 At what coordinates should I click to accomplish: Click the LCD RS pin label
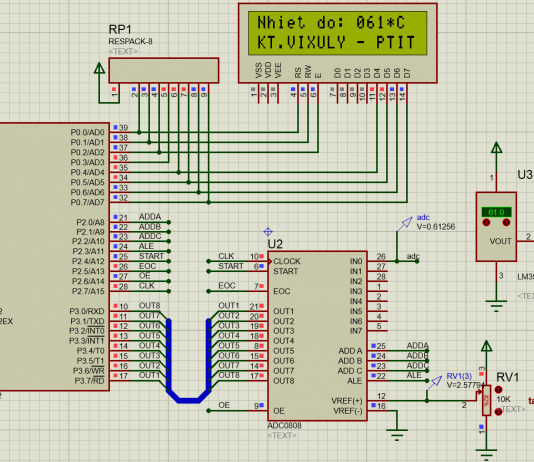[x=298, y=73]
